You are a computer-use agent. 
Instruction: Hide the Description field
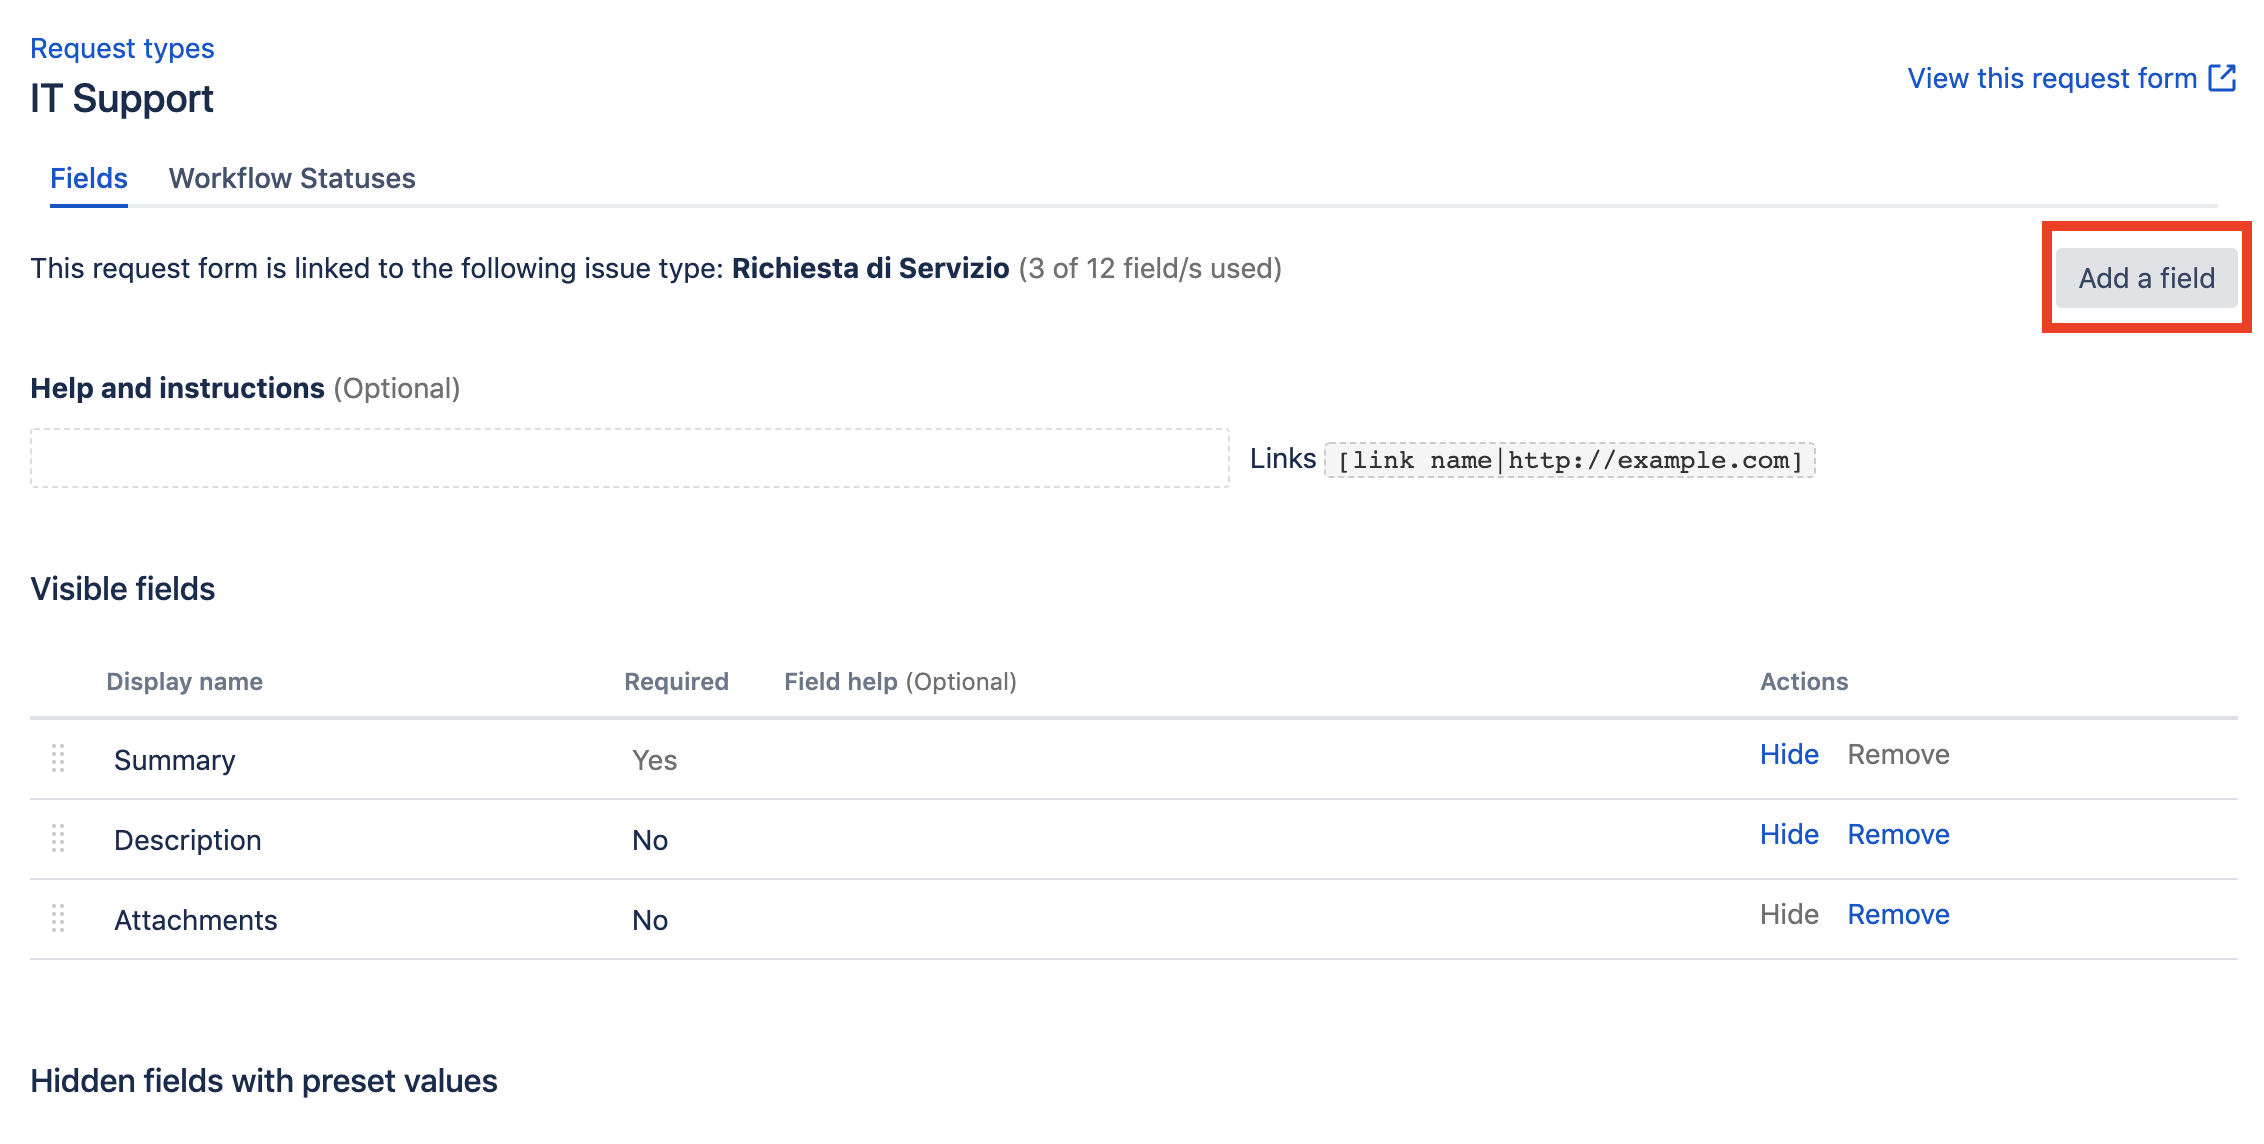(1789, 834)
